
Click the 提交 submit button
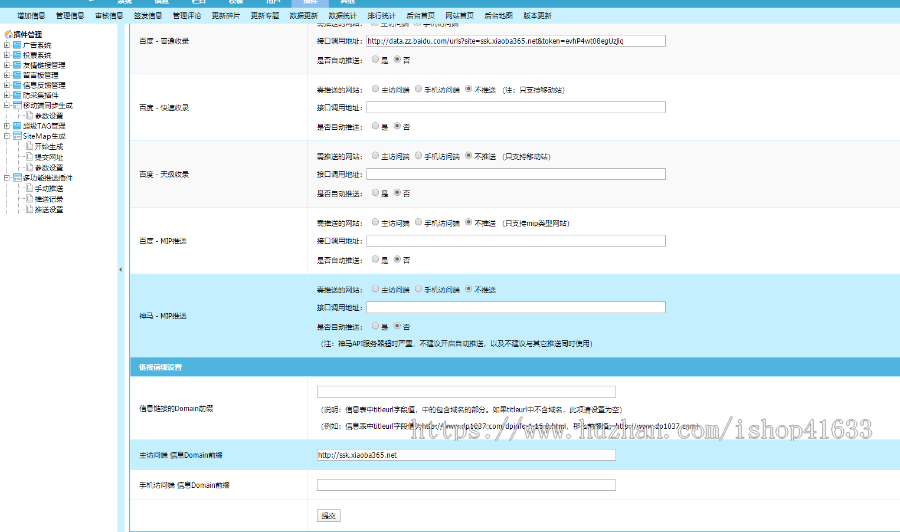pos(328,516)
